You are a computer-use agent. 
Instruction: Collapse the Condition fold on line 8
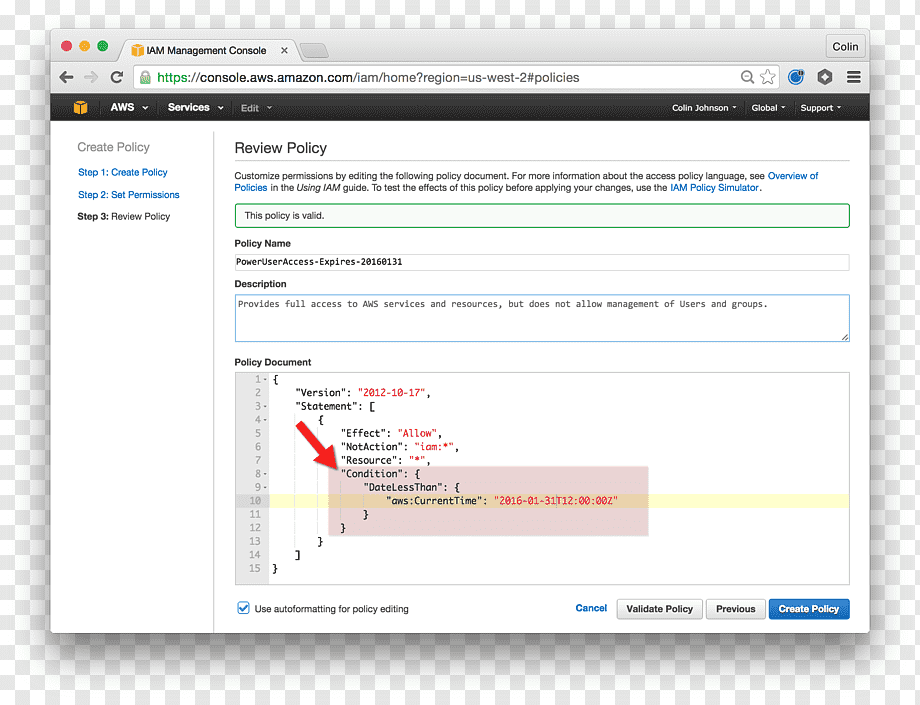point(265,474)
